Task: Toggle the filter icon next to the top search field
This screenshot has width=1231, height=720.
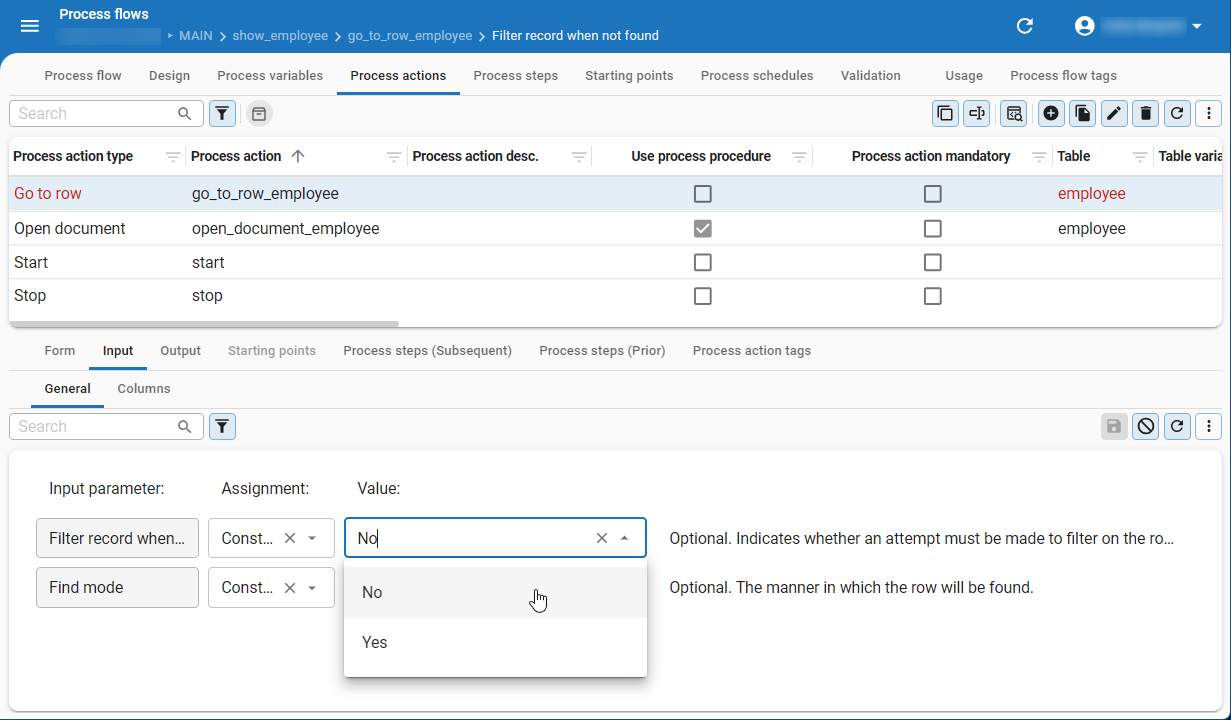Action: point(222,113)
